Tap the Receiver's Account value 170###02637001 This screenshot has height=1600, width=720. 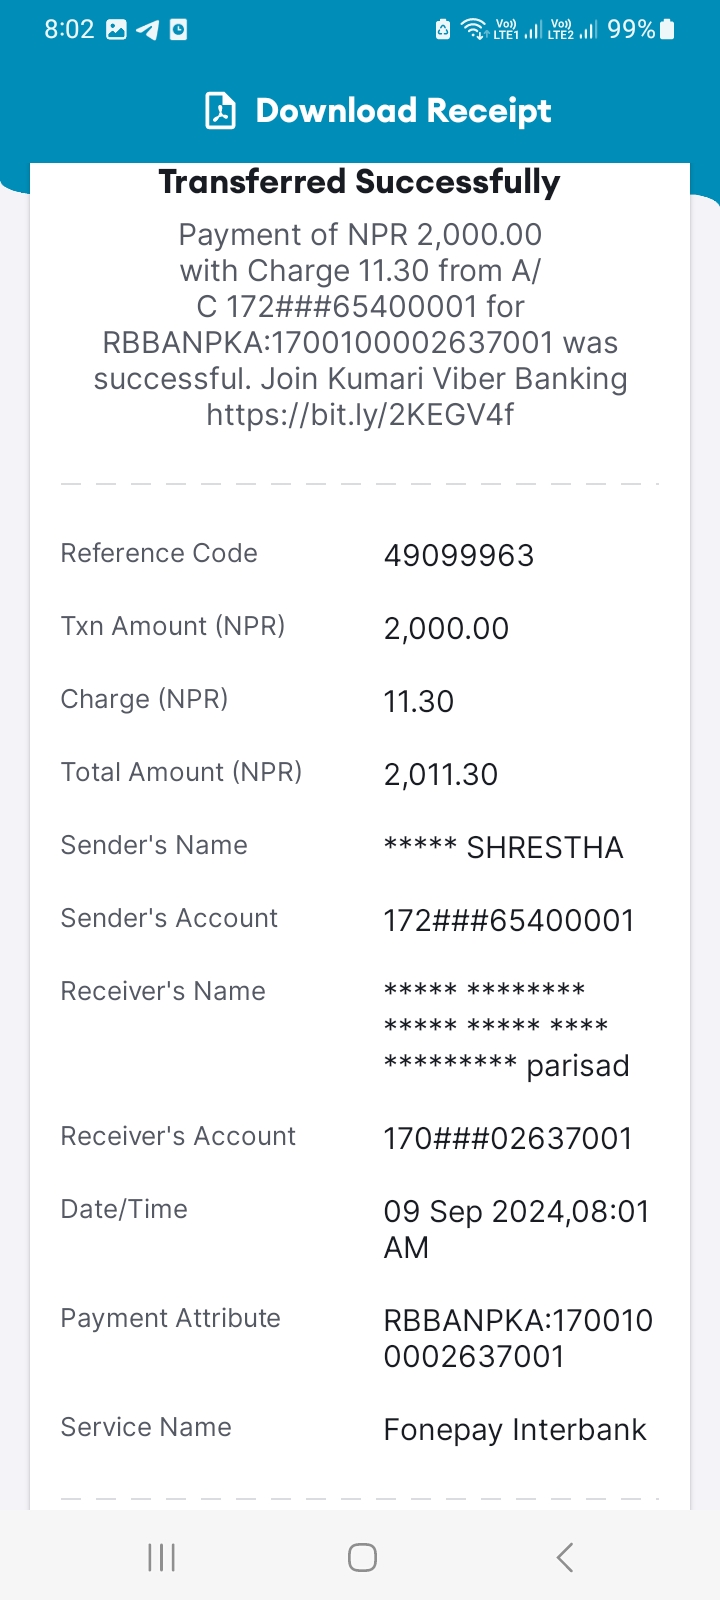508,1138
